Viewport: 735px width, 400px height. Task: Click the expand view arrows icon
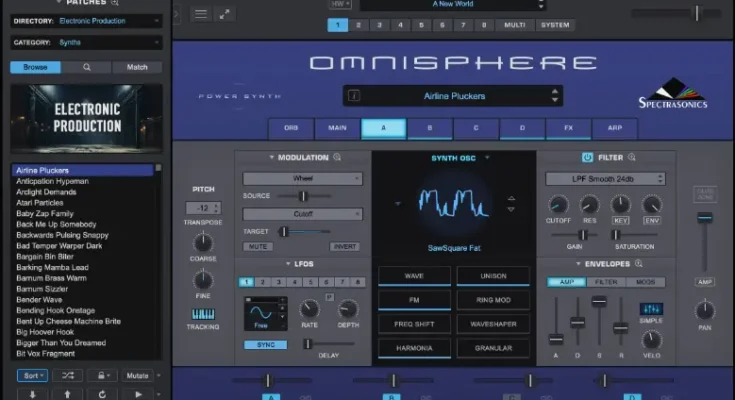[225, 14]
